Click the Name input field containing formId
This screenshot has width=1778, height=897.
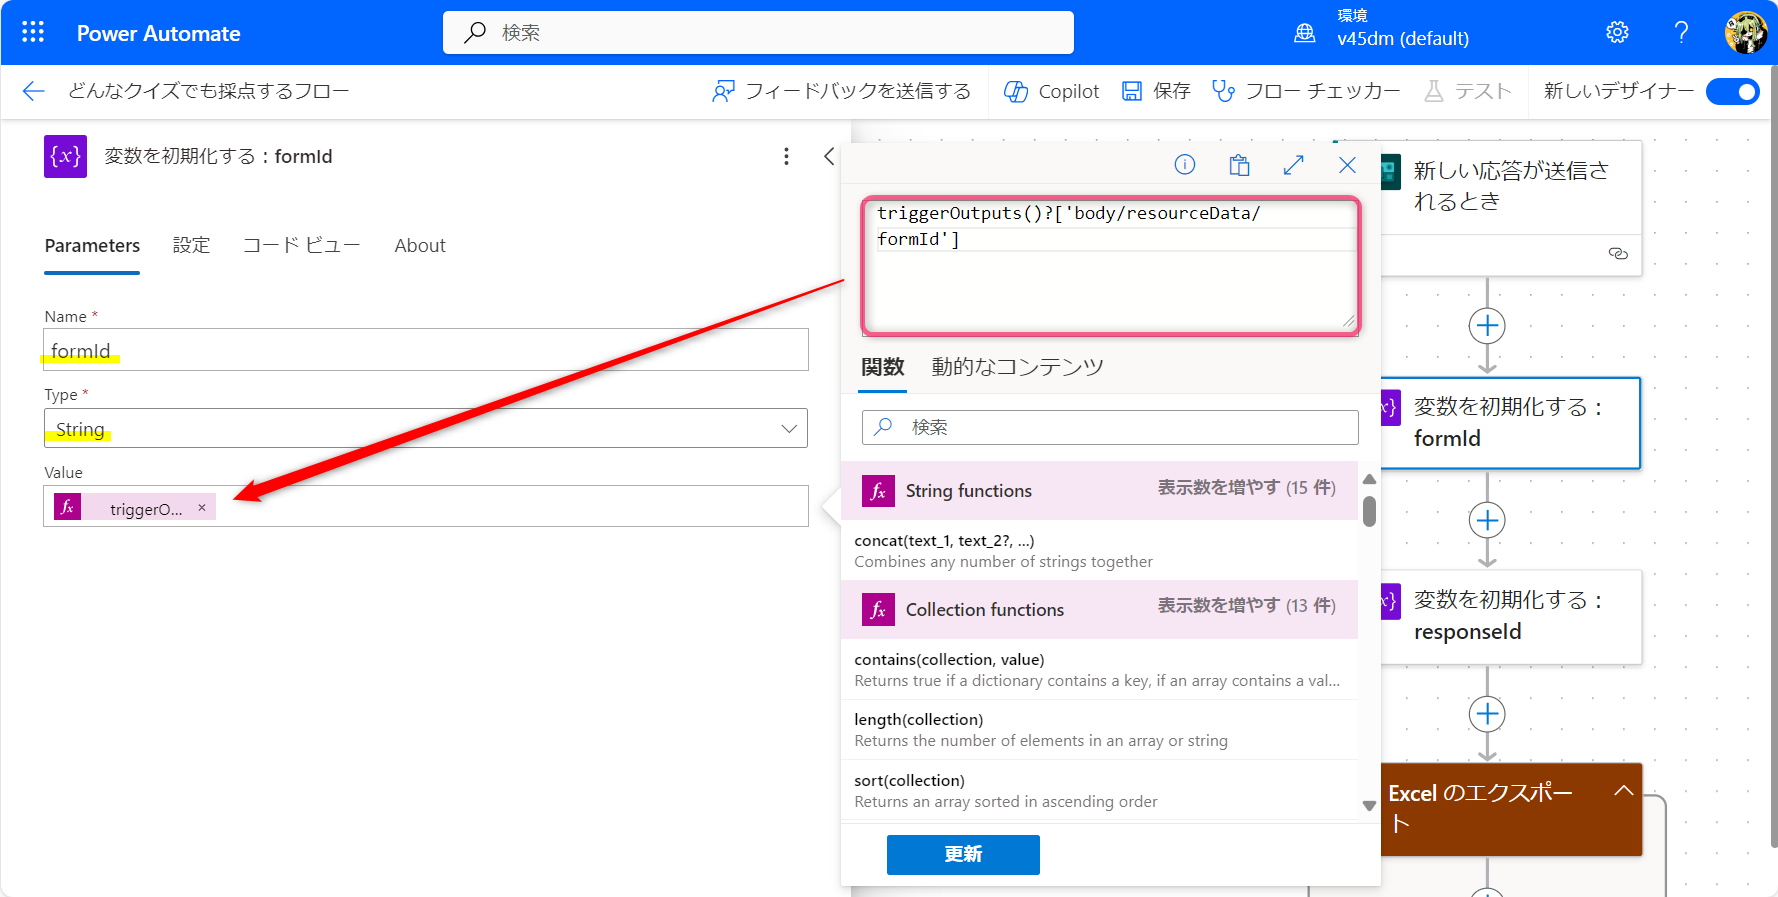click(x=426, y=350)
